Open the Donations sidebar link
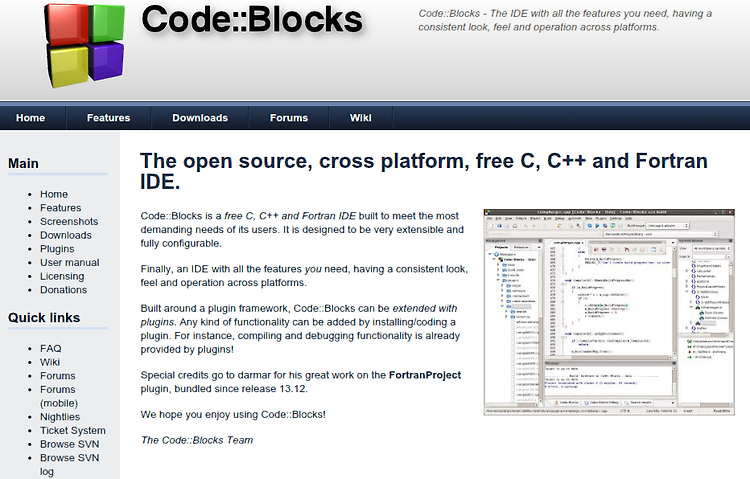Viewport: 750px width, 479px height. (64, 290)
